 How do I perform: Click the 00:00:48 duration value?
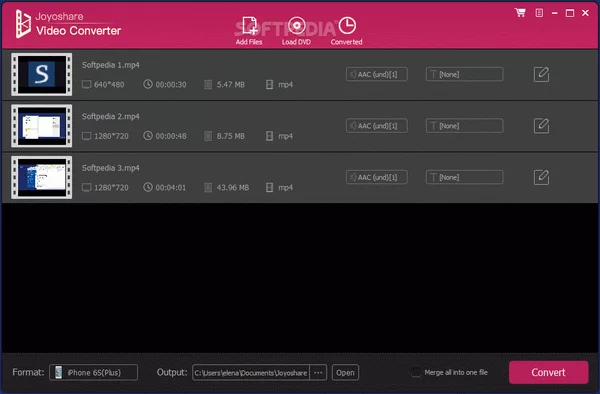(171, 136)
